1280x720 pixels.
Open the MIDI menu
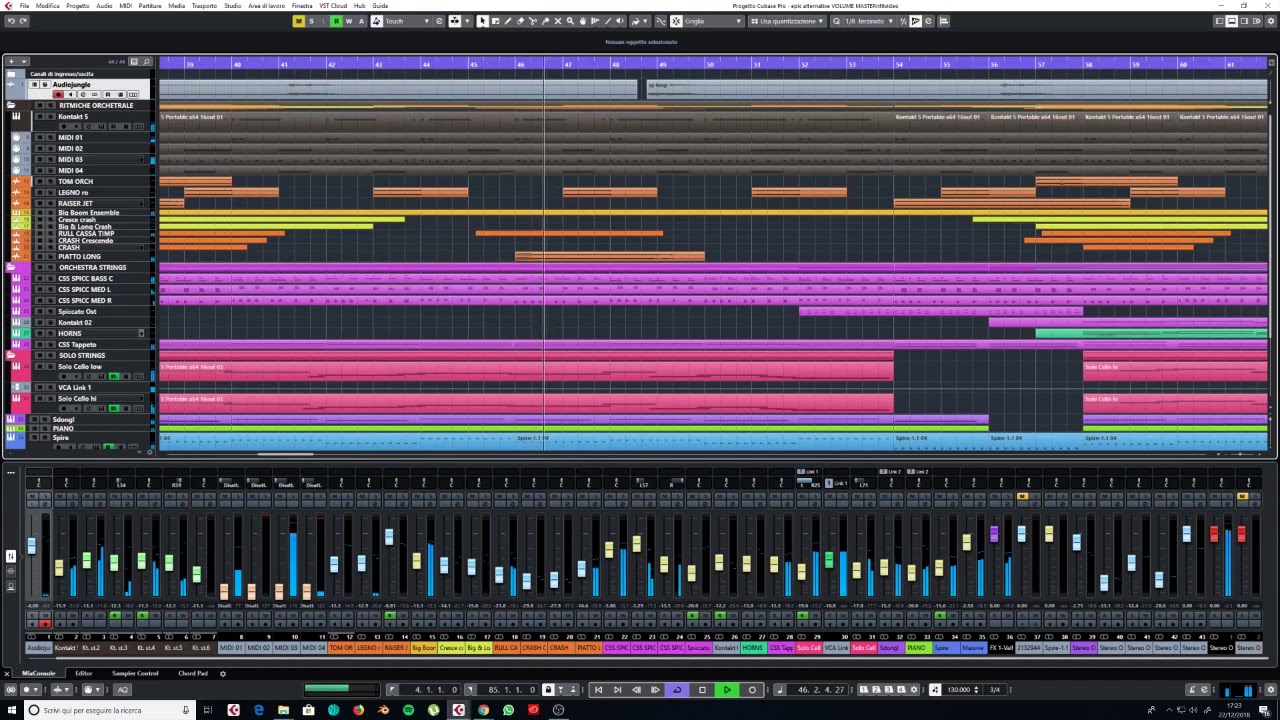click(125, 5)
